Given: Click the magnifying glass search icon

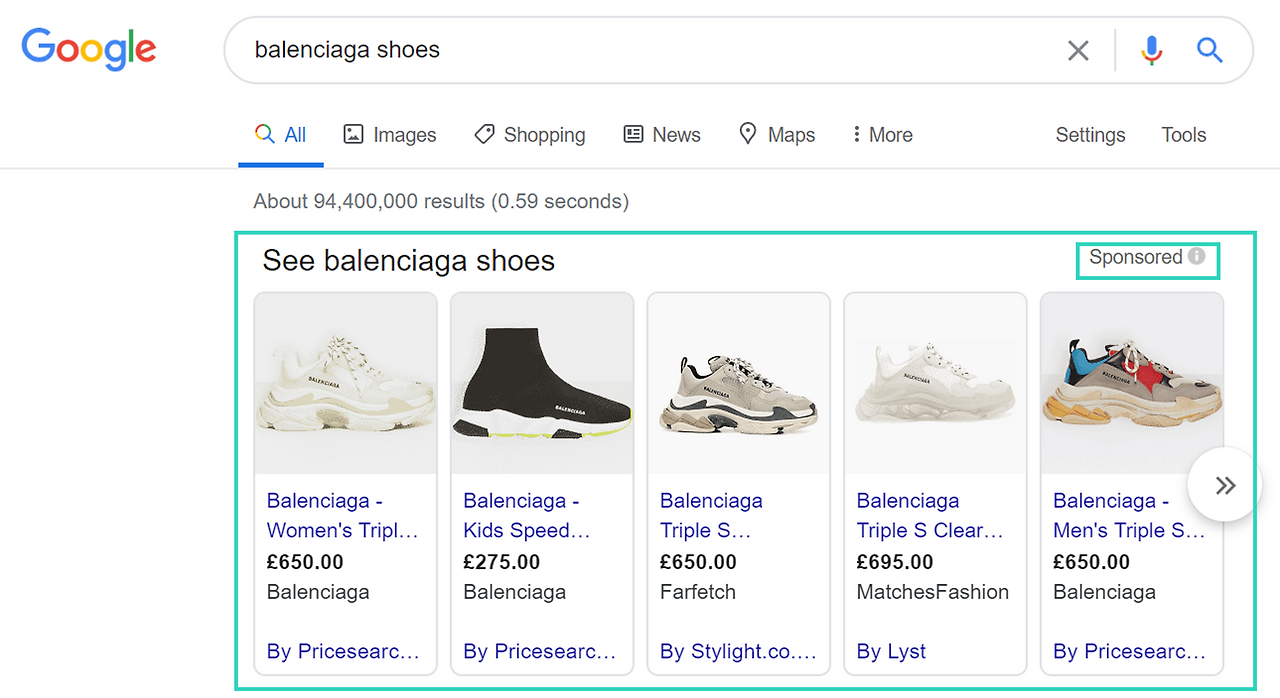Looking at the screenshot, I should (1209, 50).
